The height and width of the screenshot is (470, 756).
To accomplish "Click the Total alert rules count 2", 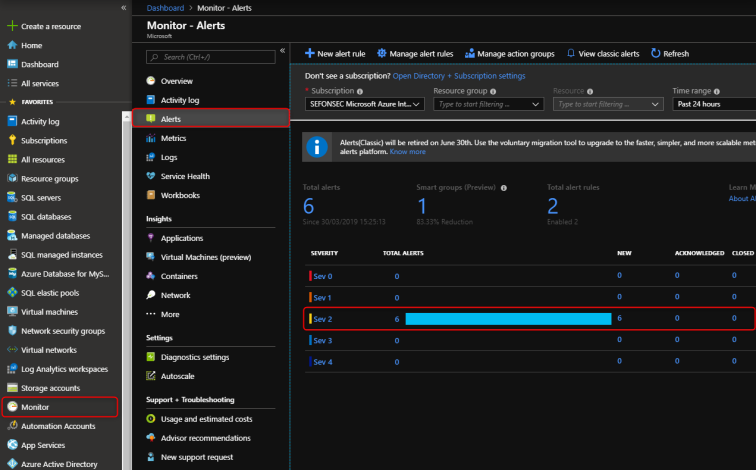I will [553, 206].
